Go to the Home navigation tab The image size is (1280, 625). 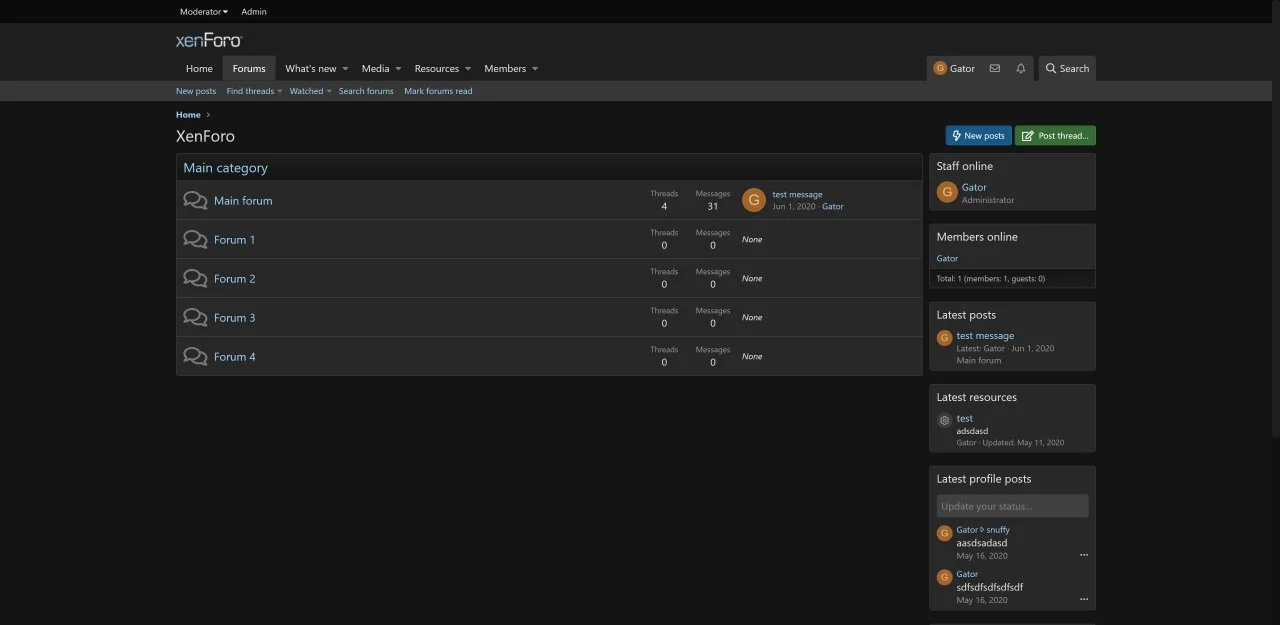point(199,69)
